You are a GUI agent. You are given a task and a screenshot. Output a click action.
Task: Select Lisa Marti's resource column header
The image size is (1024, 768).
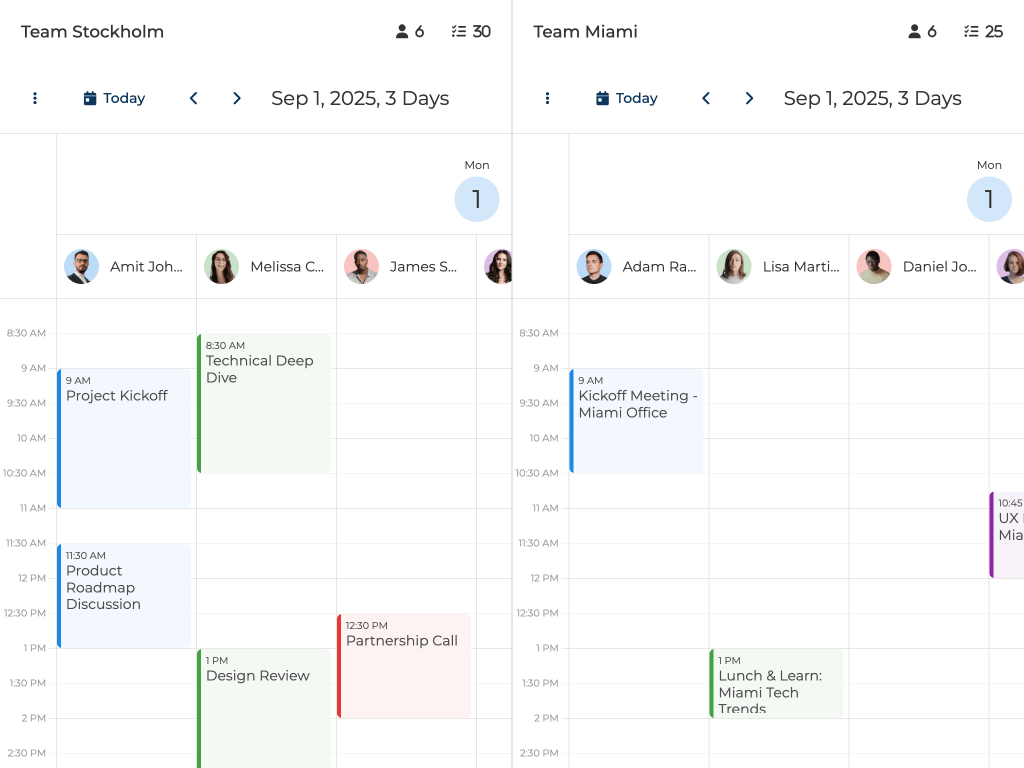[778, 267]
